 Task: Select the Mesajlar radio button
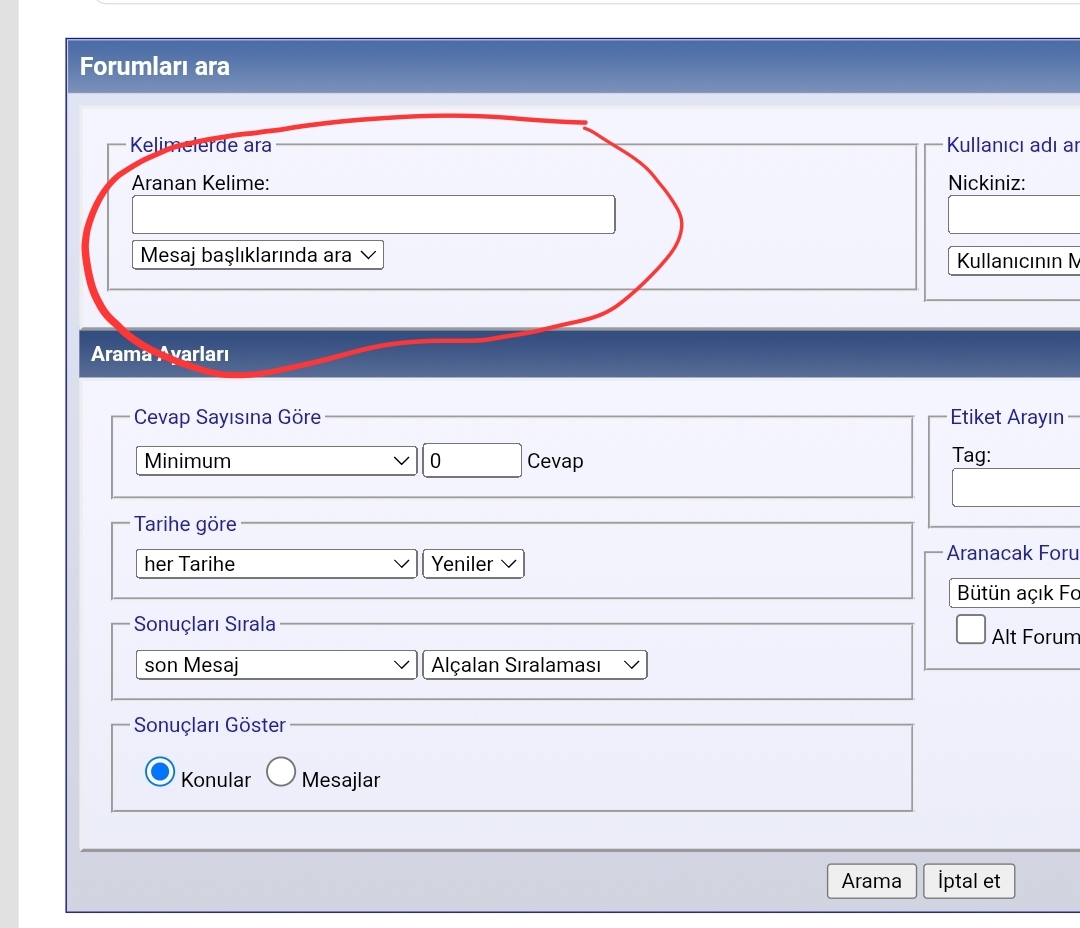click(281, 772)
